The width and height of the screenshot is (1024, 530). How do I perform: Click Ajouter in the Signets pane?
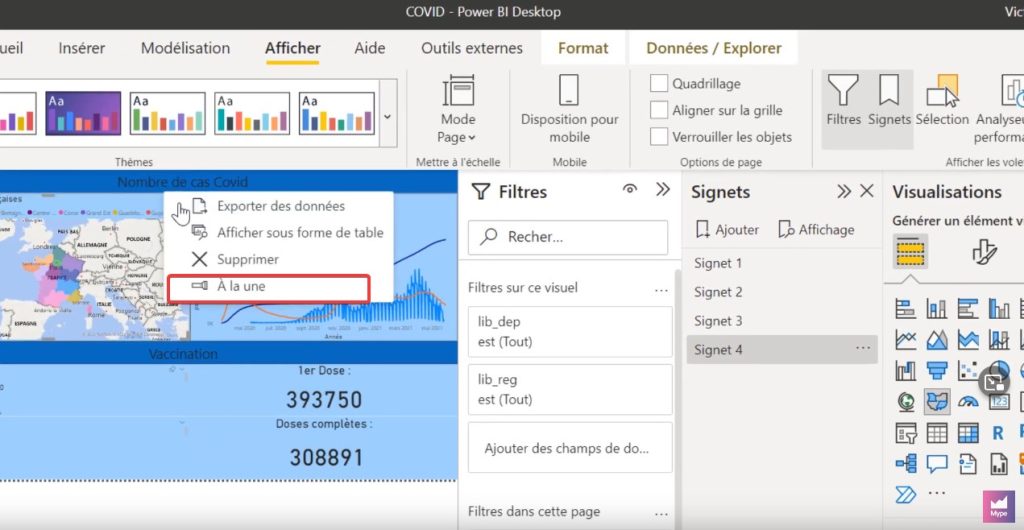click(x=727, y=230)
